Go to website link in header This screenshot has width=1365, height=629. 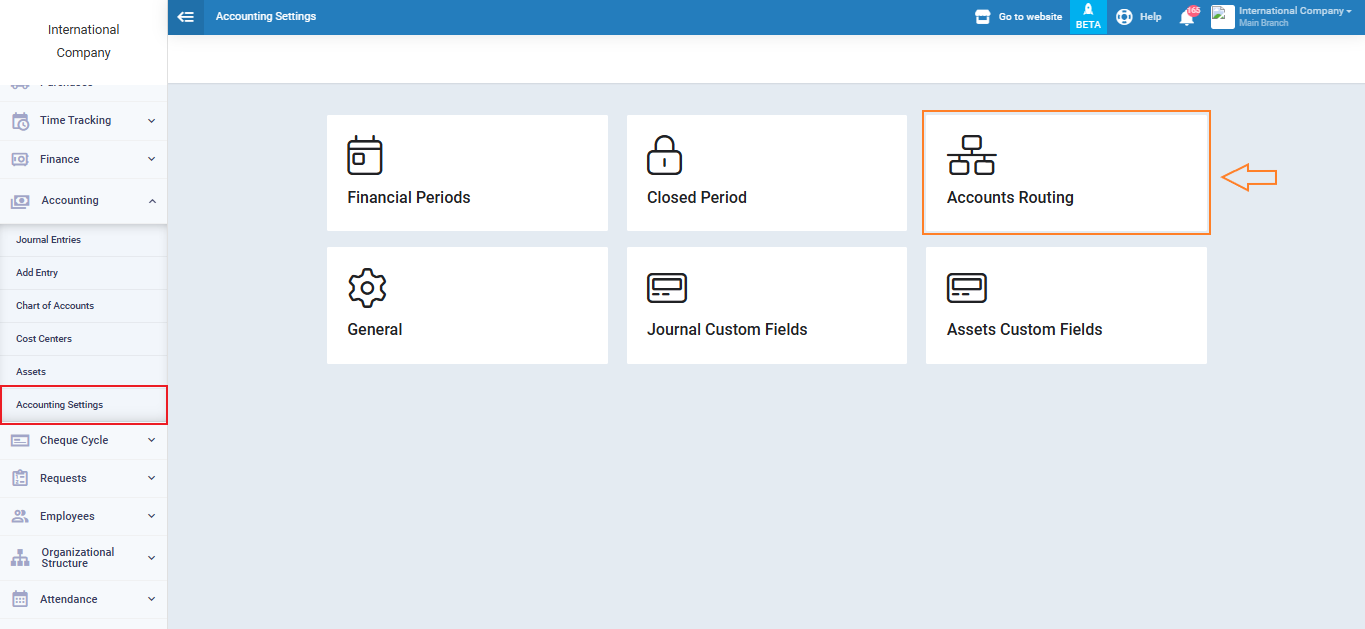tap(1019, 17)
